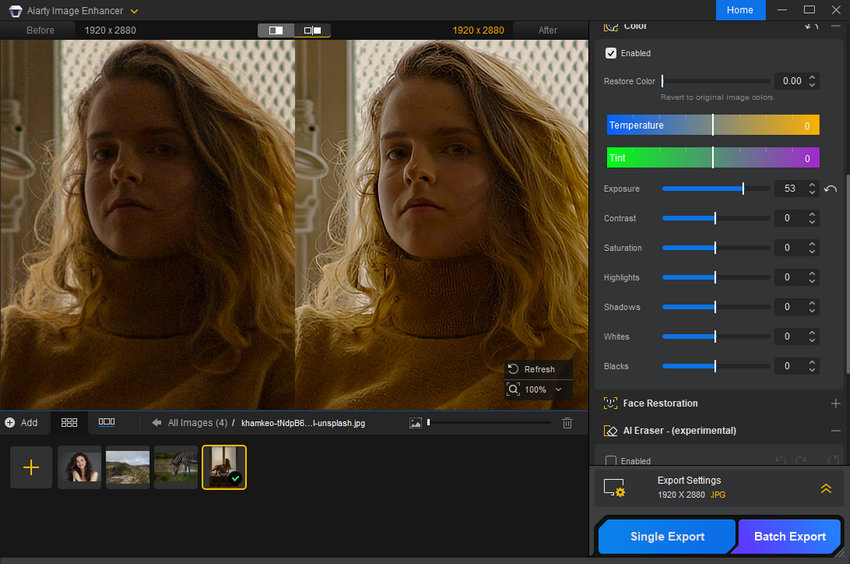This screenshot has height=564, width=850.
Task: Click the large plus tile to add images
Action: (31, 467)
